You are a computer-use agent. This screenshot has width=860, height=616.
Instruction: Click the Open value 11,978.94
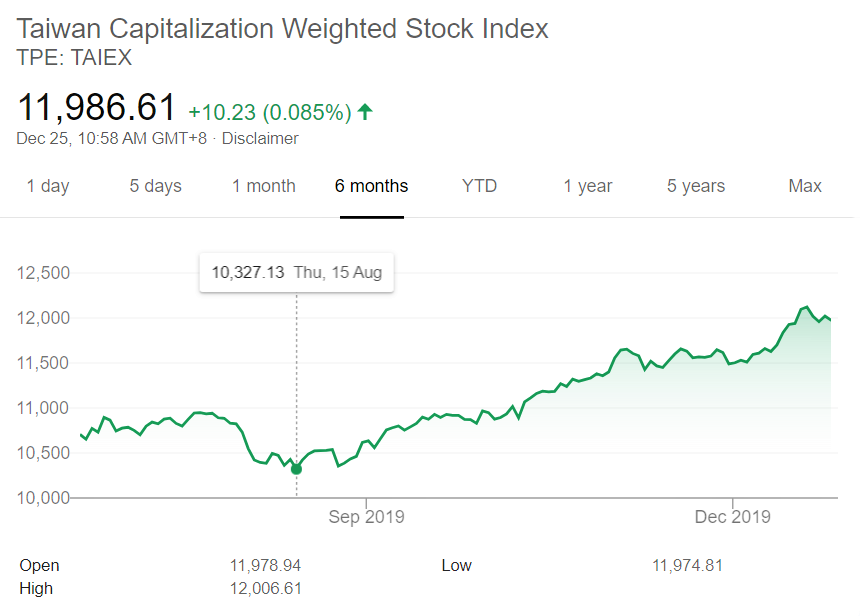(x=265, y=565)
